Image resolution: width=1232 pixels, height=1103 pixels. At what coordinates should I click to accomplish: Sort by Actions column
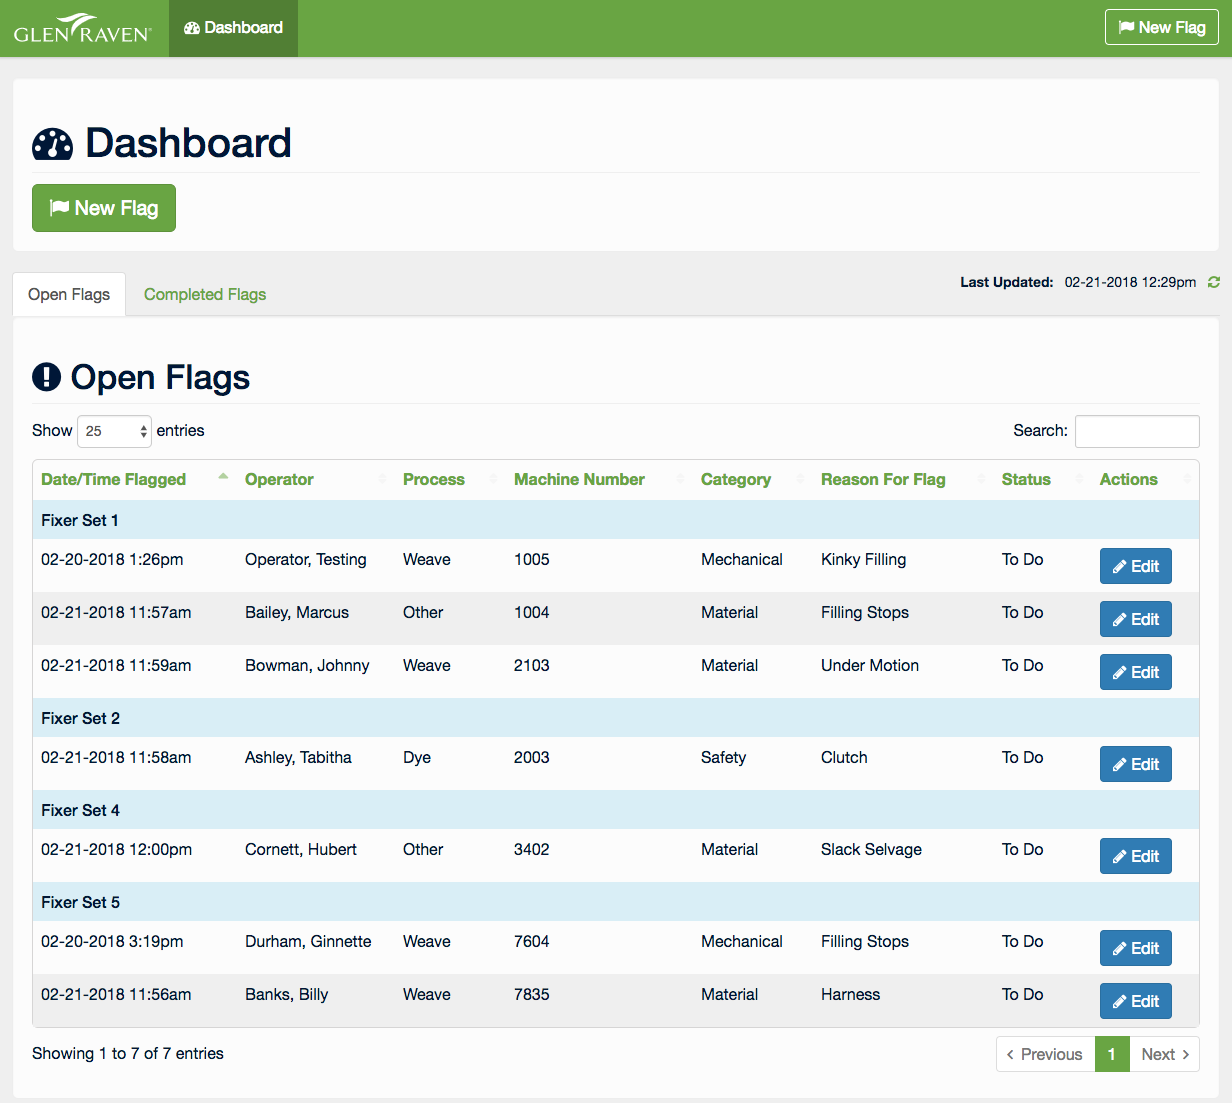(x=1145, y=480)
